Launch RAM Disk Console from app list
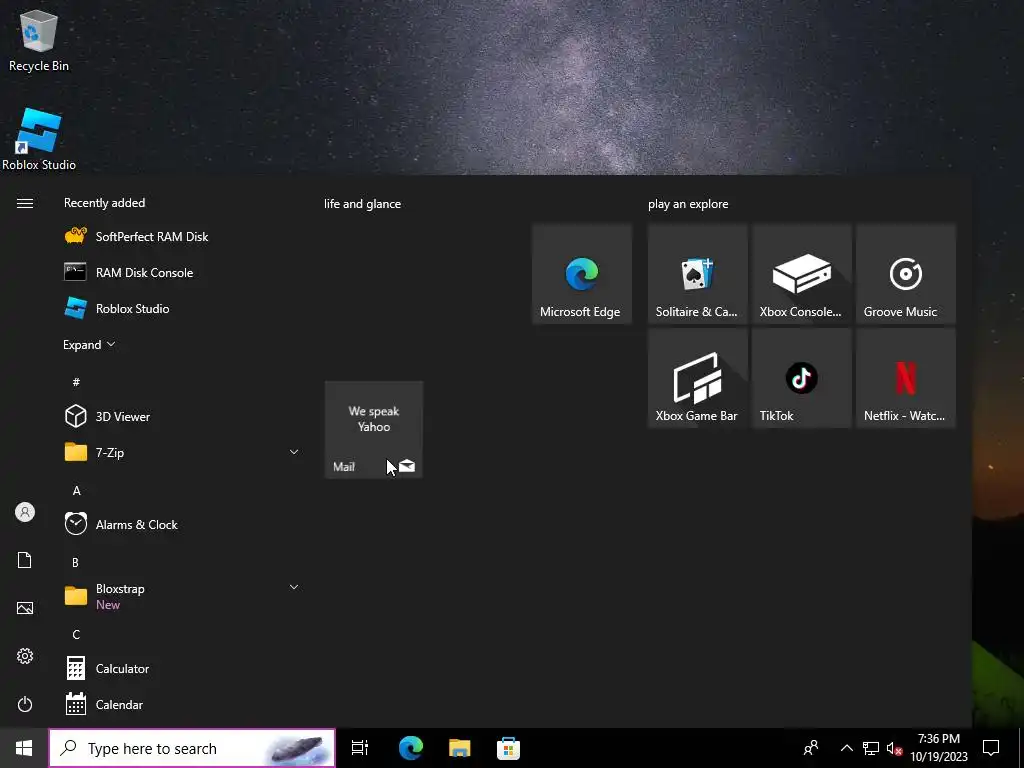1024x768 pixels. (x=182, y=272)
